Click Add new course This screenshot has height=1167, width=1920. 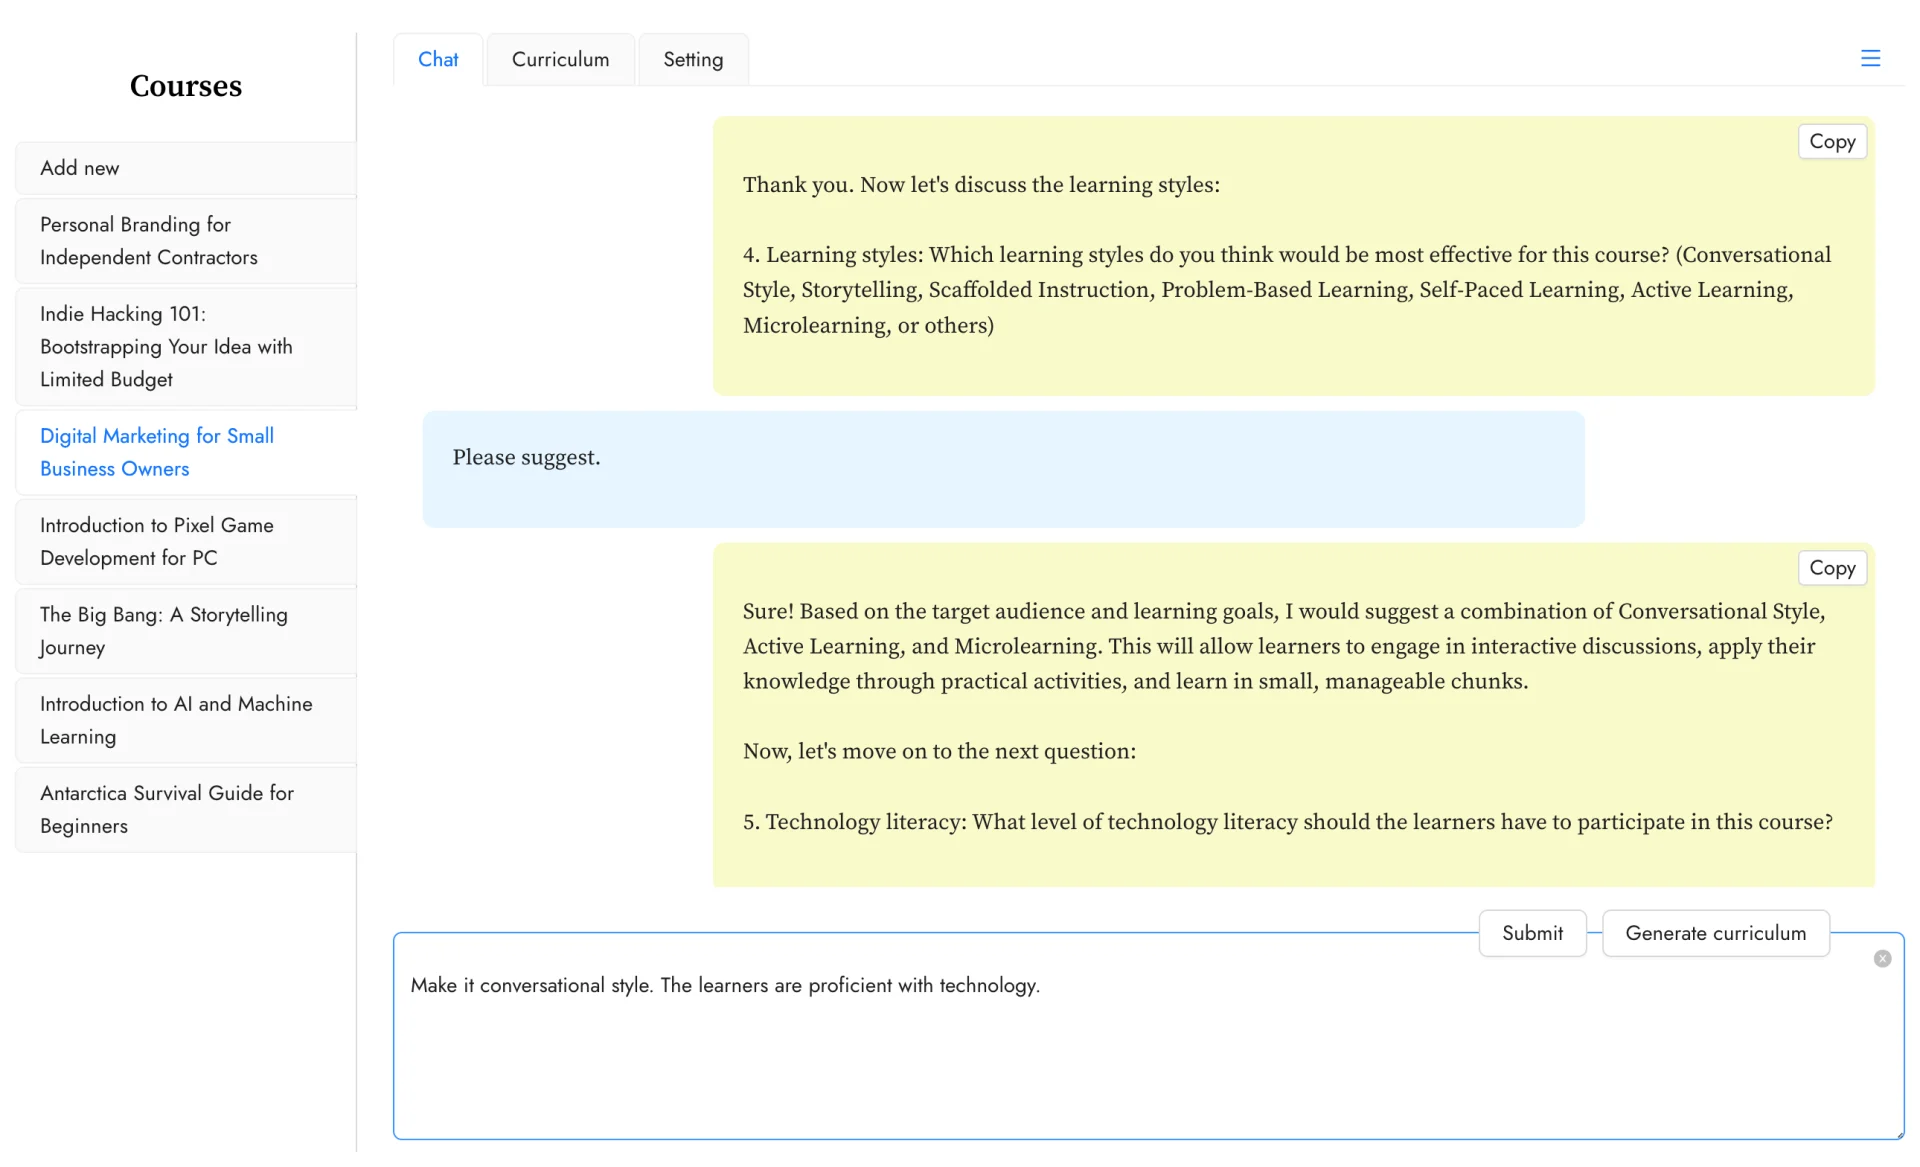pos(186,168)
